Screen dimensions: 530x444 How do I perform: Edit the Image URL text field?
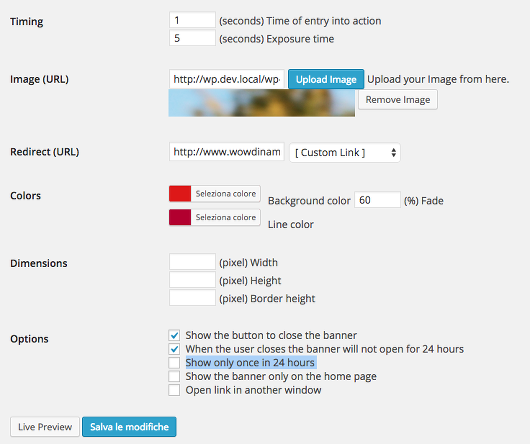pos(227,79)
